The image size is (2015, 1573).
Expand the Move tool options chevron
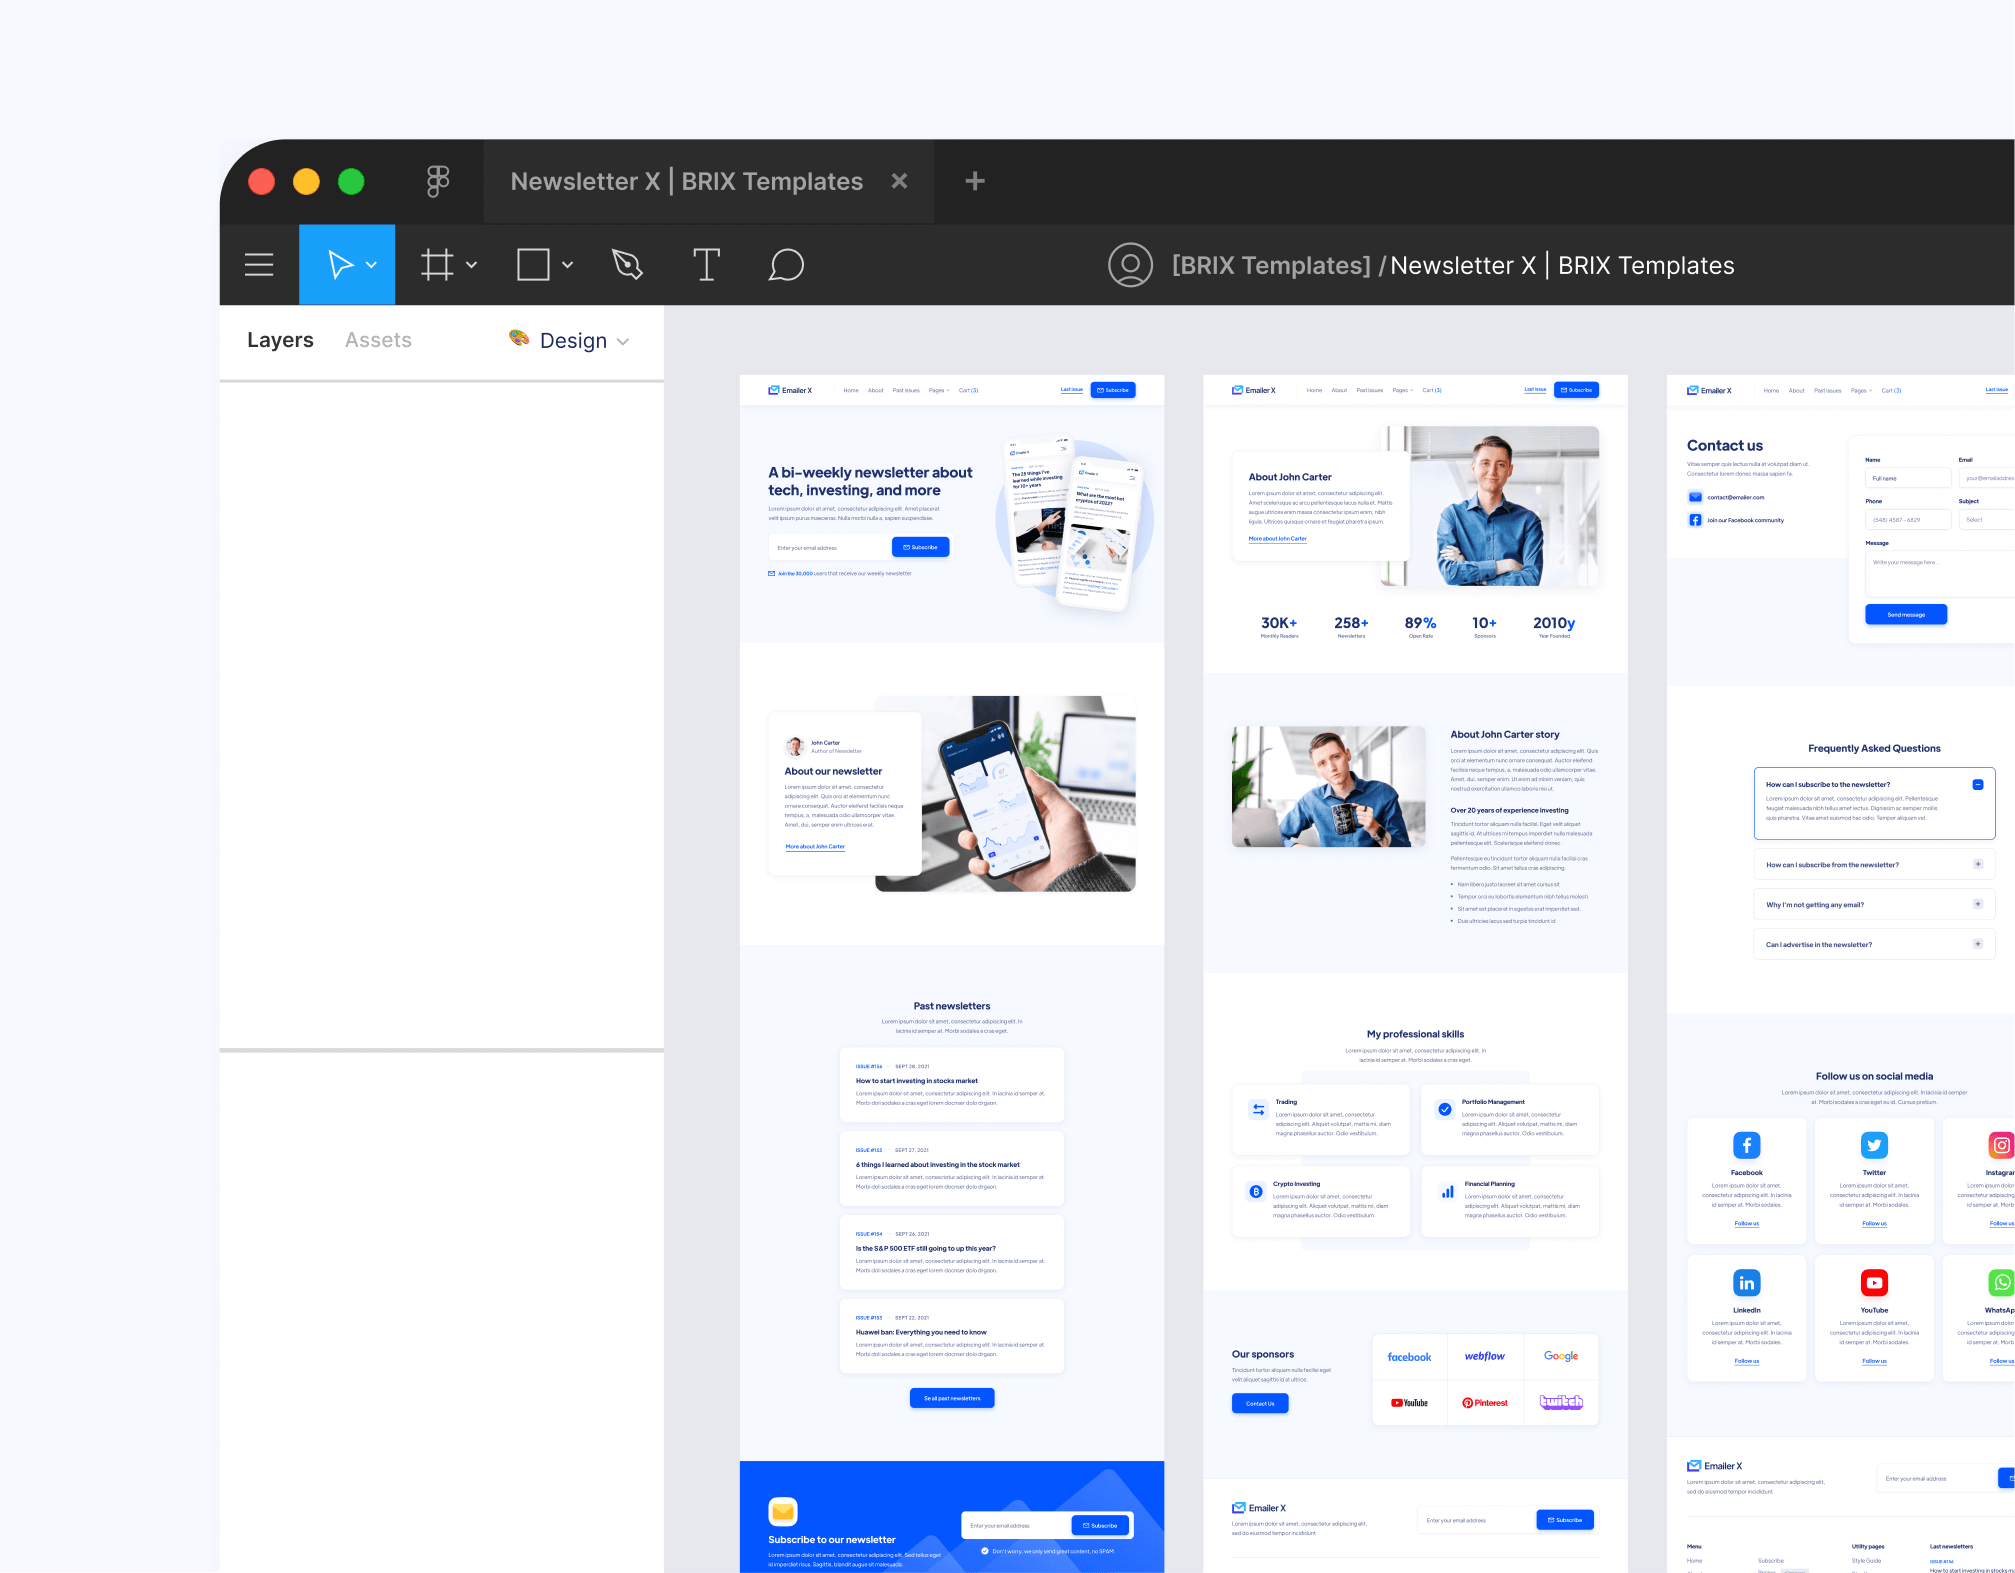[371, 265]
